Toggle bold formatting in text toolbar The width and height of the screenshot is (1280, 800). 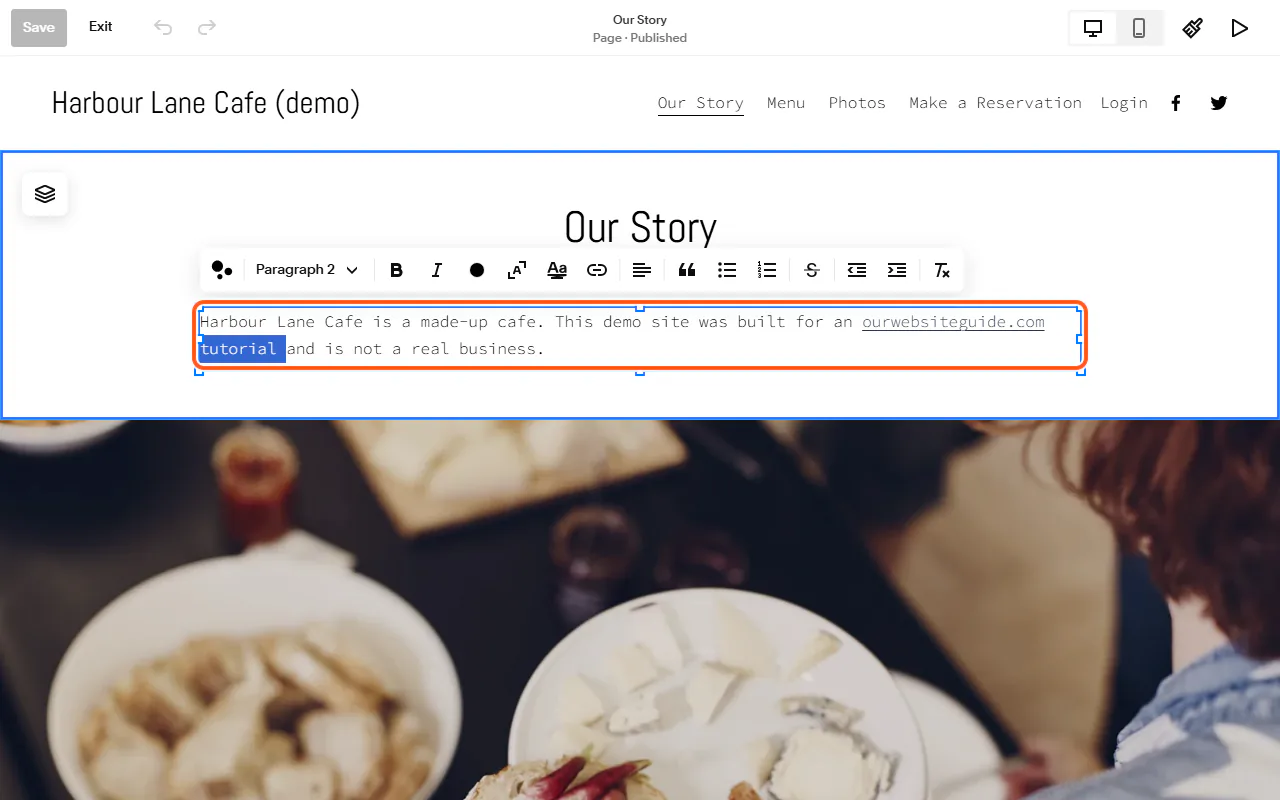pyautogui.click(x=396, y=270)
